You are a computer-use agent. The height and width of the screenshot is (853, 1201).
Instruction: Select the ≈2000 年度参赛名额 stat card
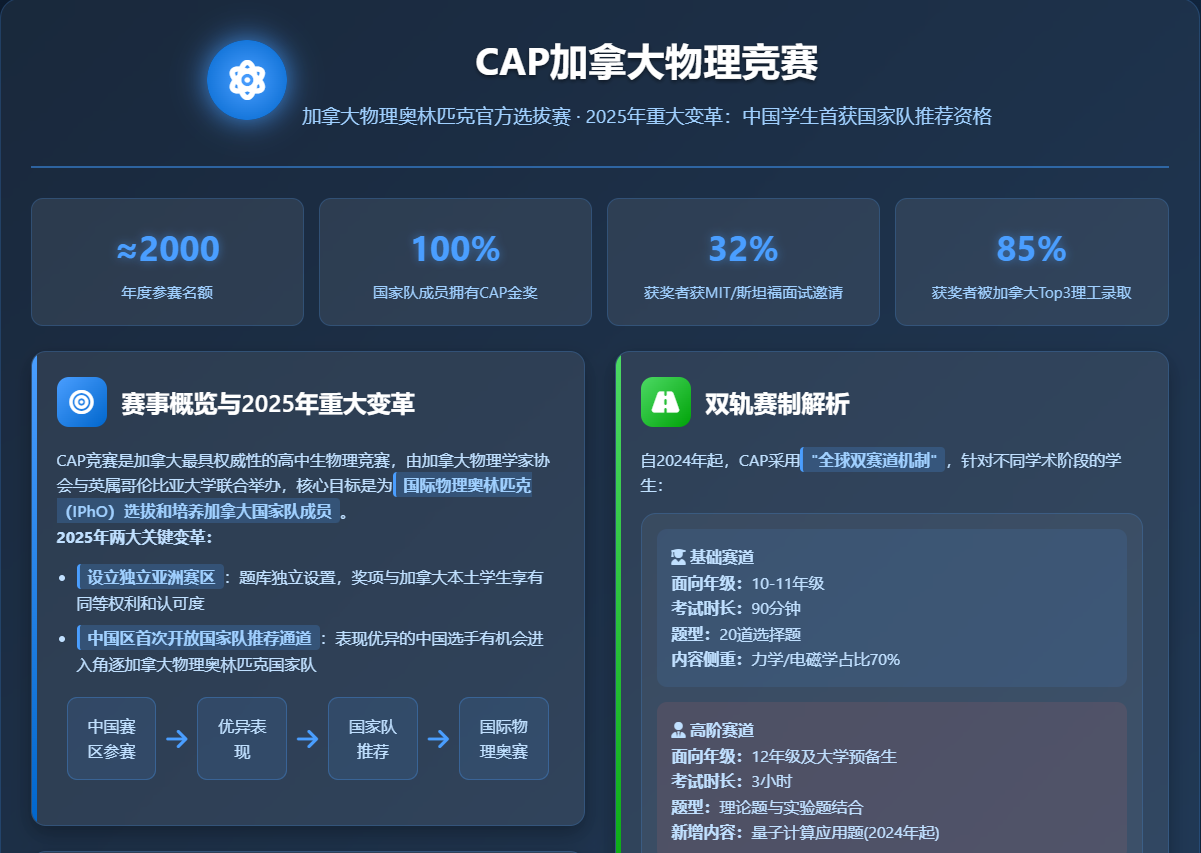[x=167, y=262]
